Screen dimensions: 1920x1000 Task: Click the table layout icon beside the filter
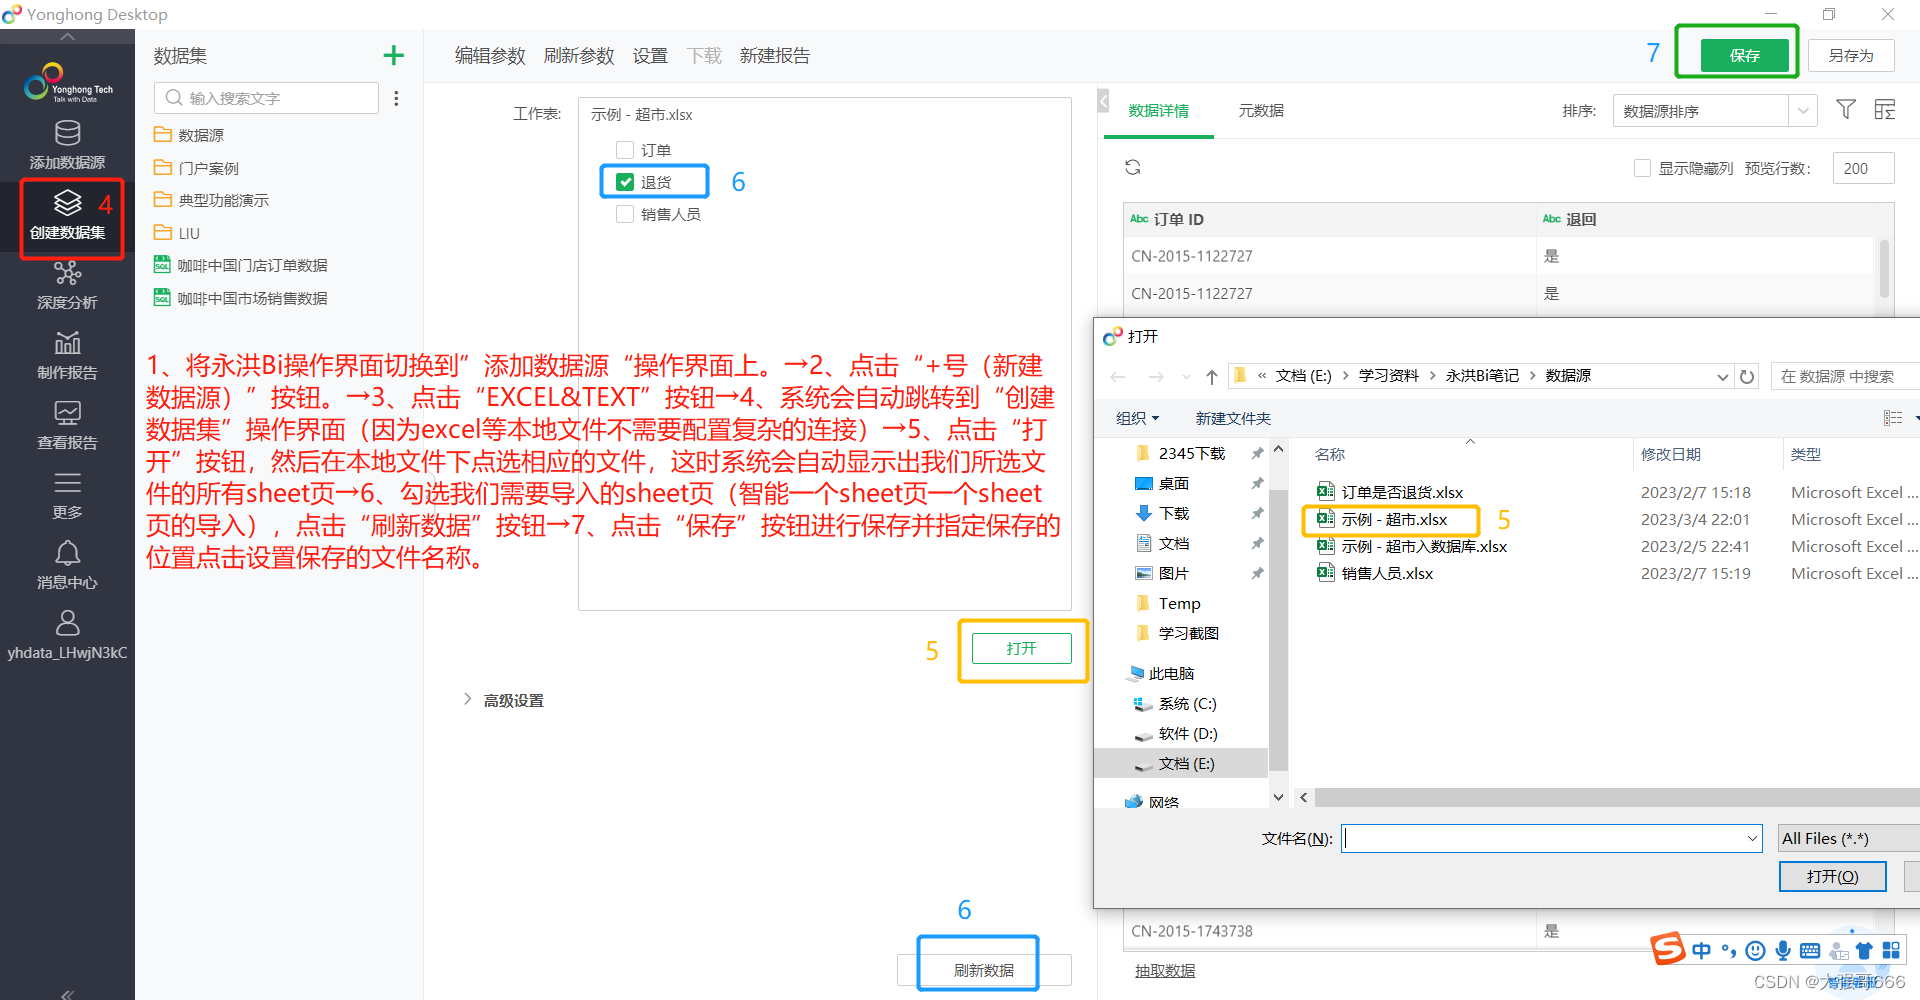(x=1885, y=109)
